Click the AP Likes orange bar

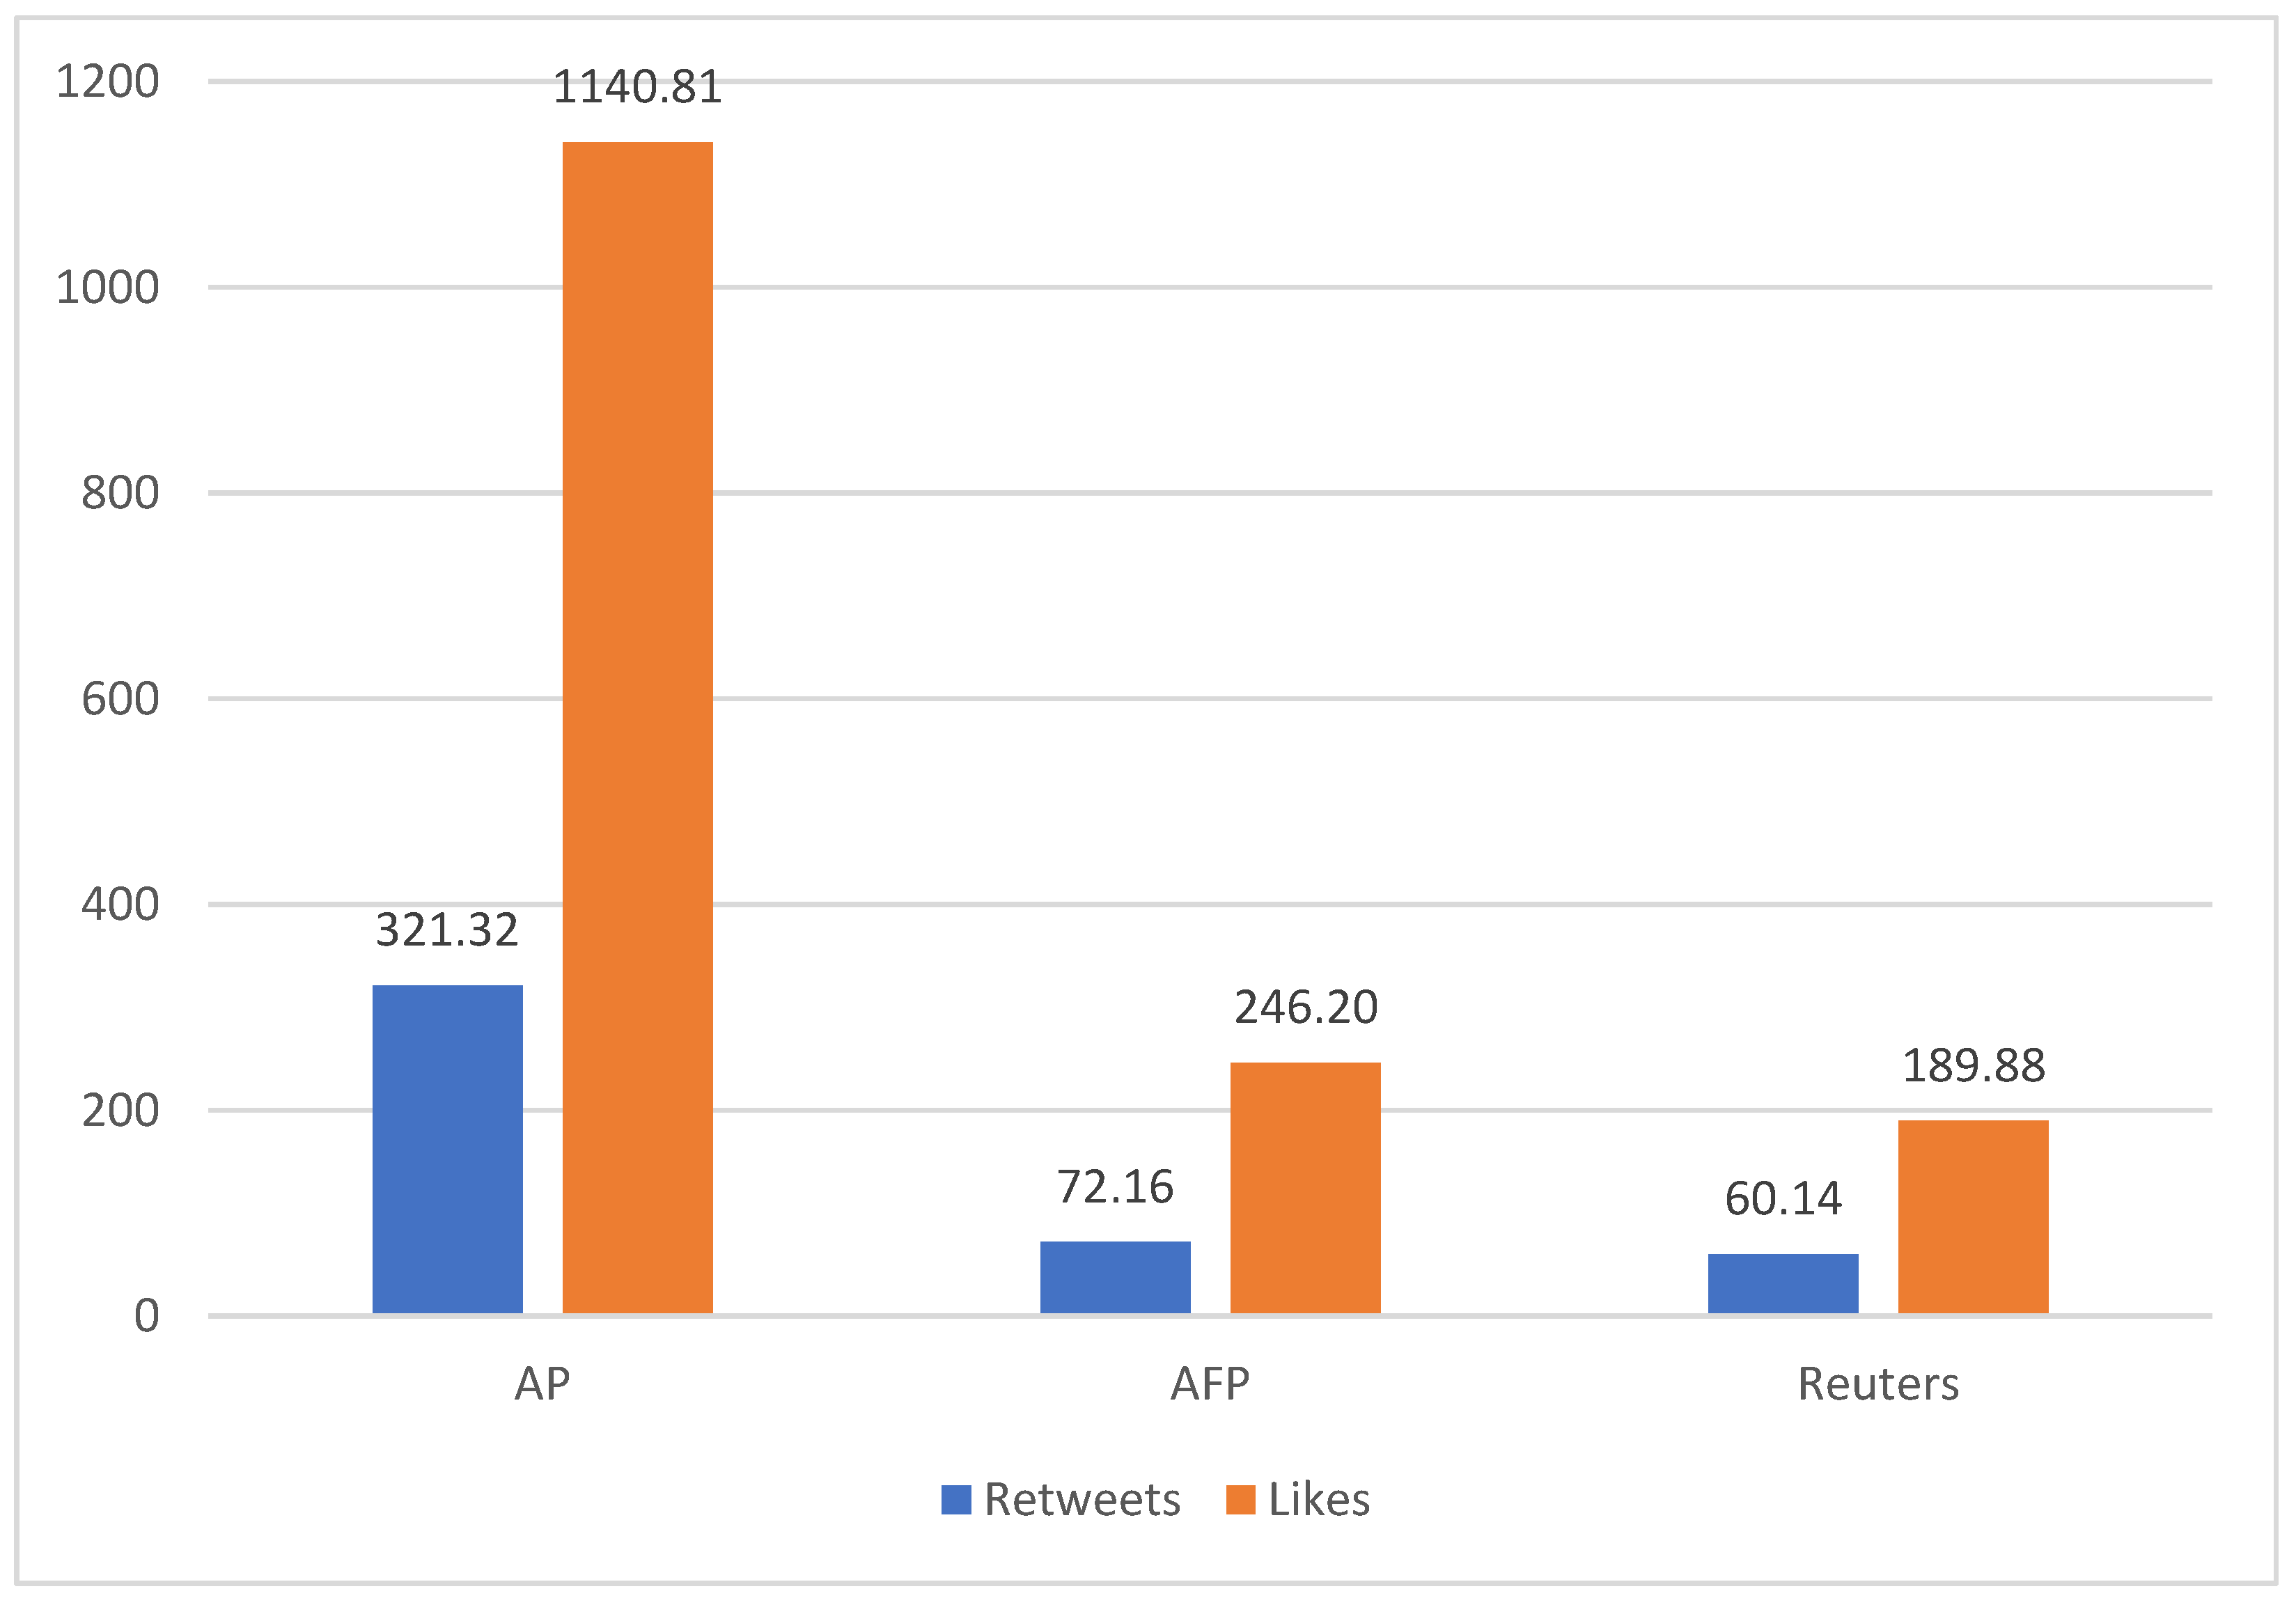[x=637, y=727]
